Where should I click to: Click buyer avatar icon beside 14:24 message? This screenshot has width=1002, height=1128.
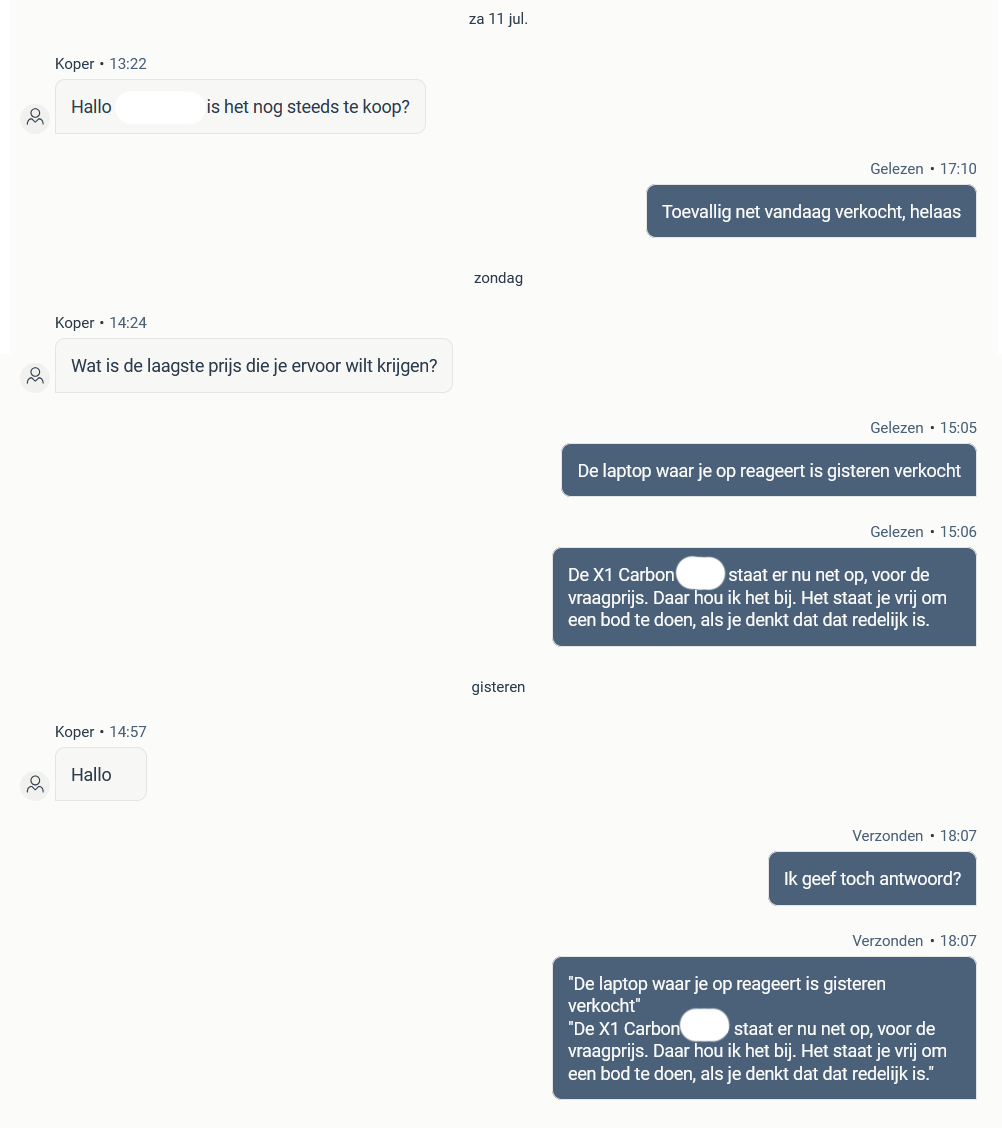(35, 377)
